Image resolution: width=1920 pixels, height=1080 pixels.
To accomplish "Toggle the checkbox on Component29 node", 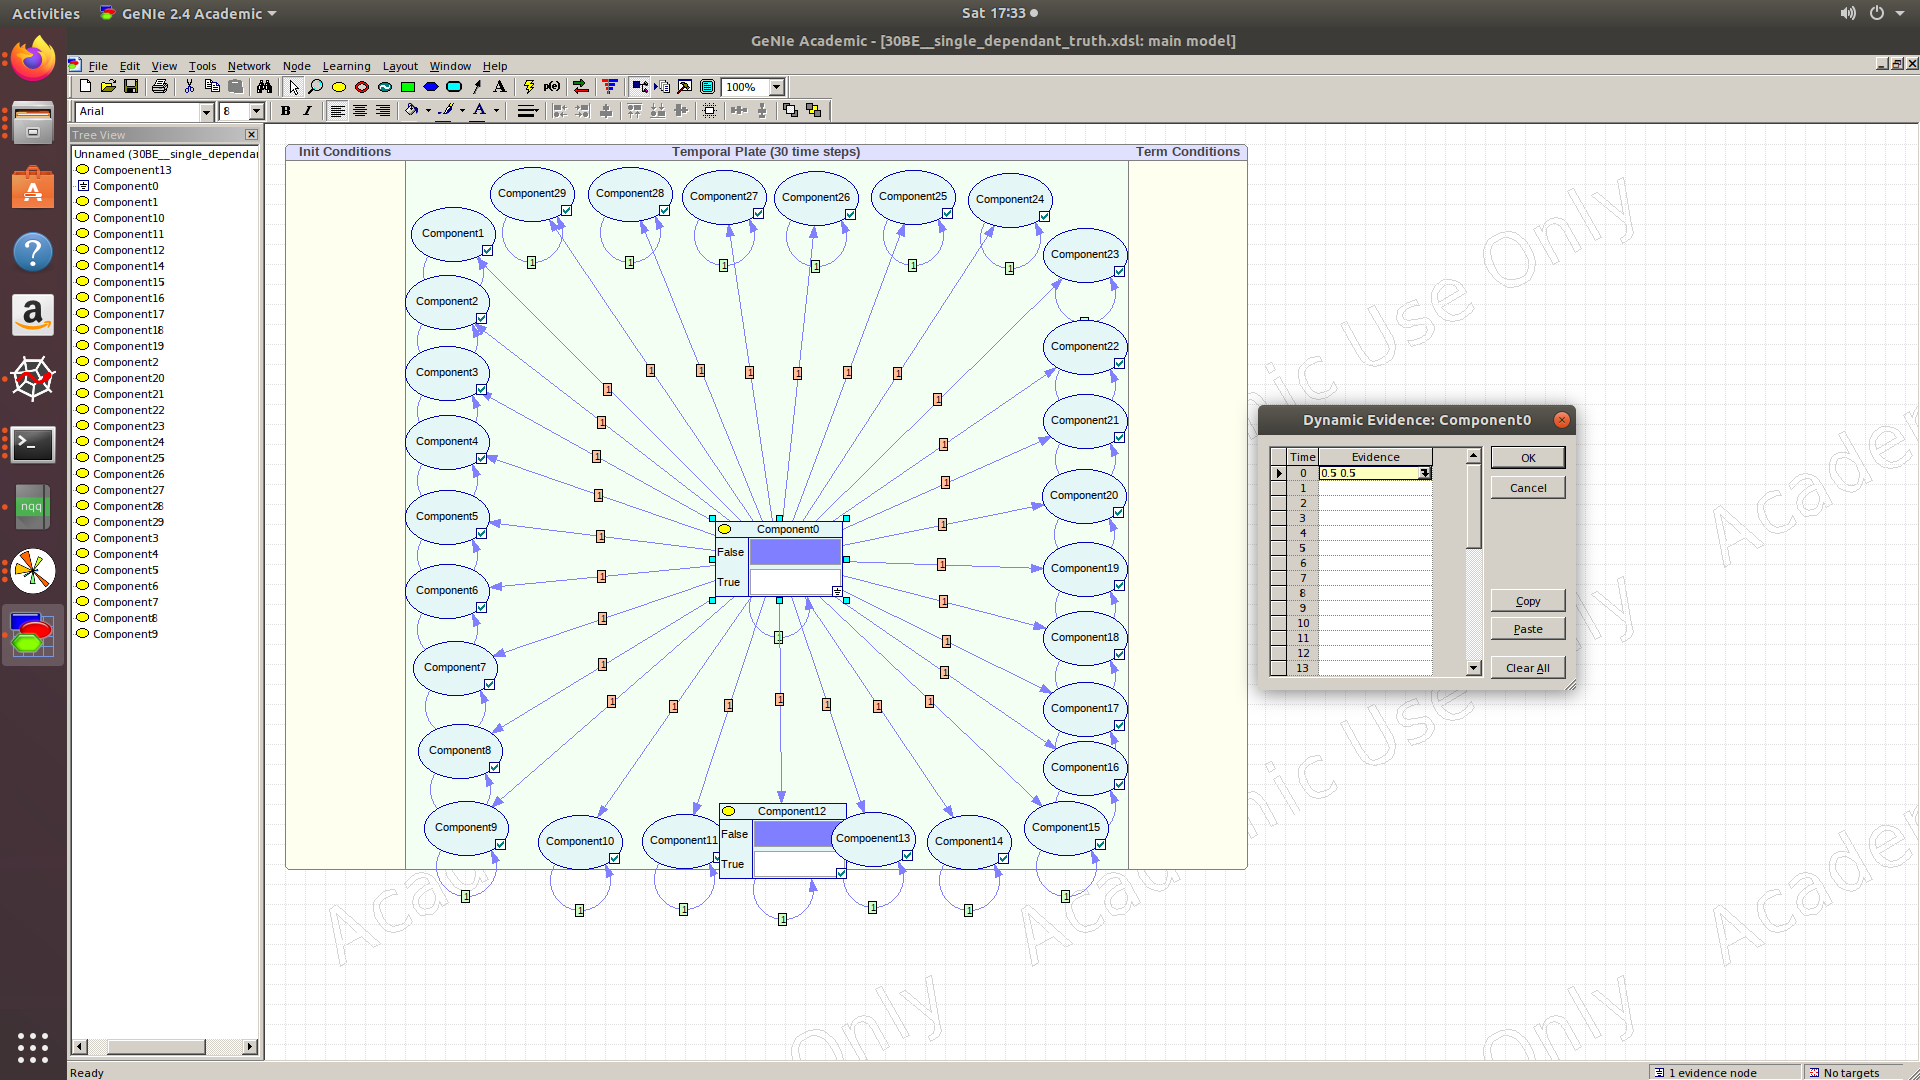I will click(x=566, y=211).
